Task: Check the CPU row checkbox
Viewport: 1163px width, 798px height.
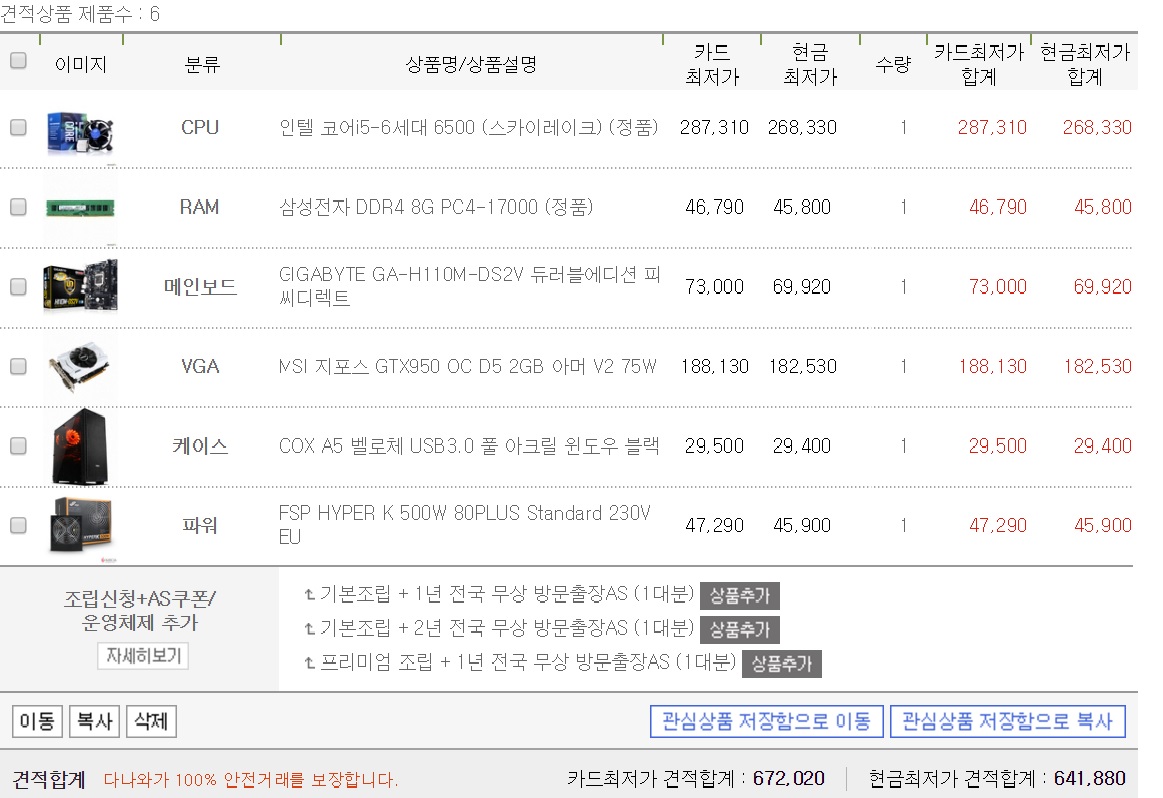Action: 18,128
